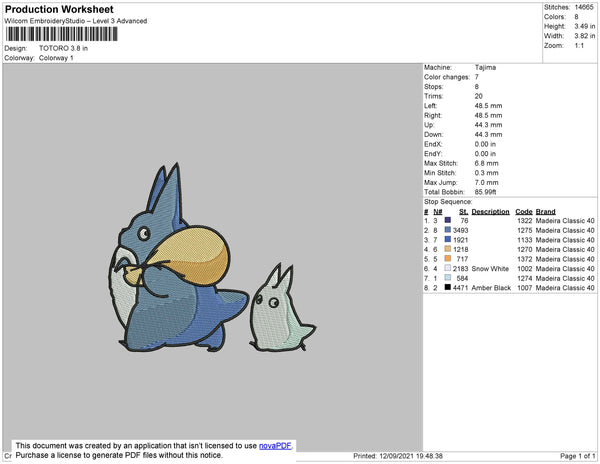Image resolution: width=600 pixels, height=464 pixels.
Task: Click the 'Color changes:' label
Action: click(x=447, y=77)
